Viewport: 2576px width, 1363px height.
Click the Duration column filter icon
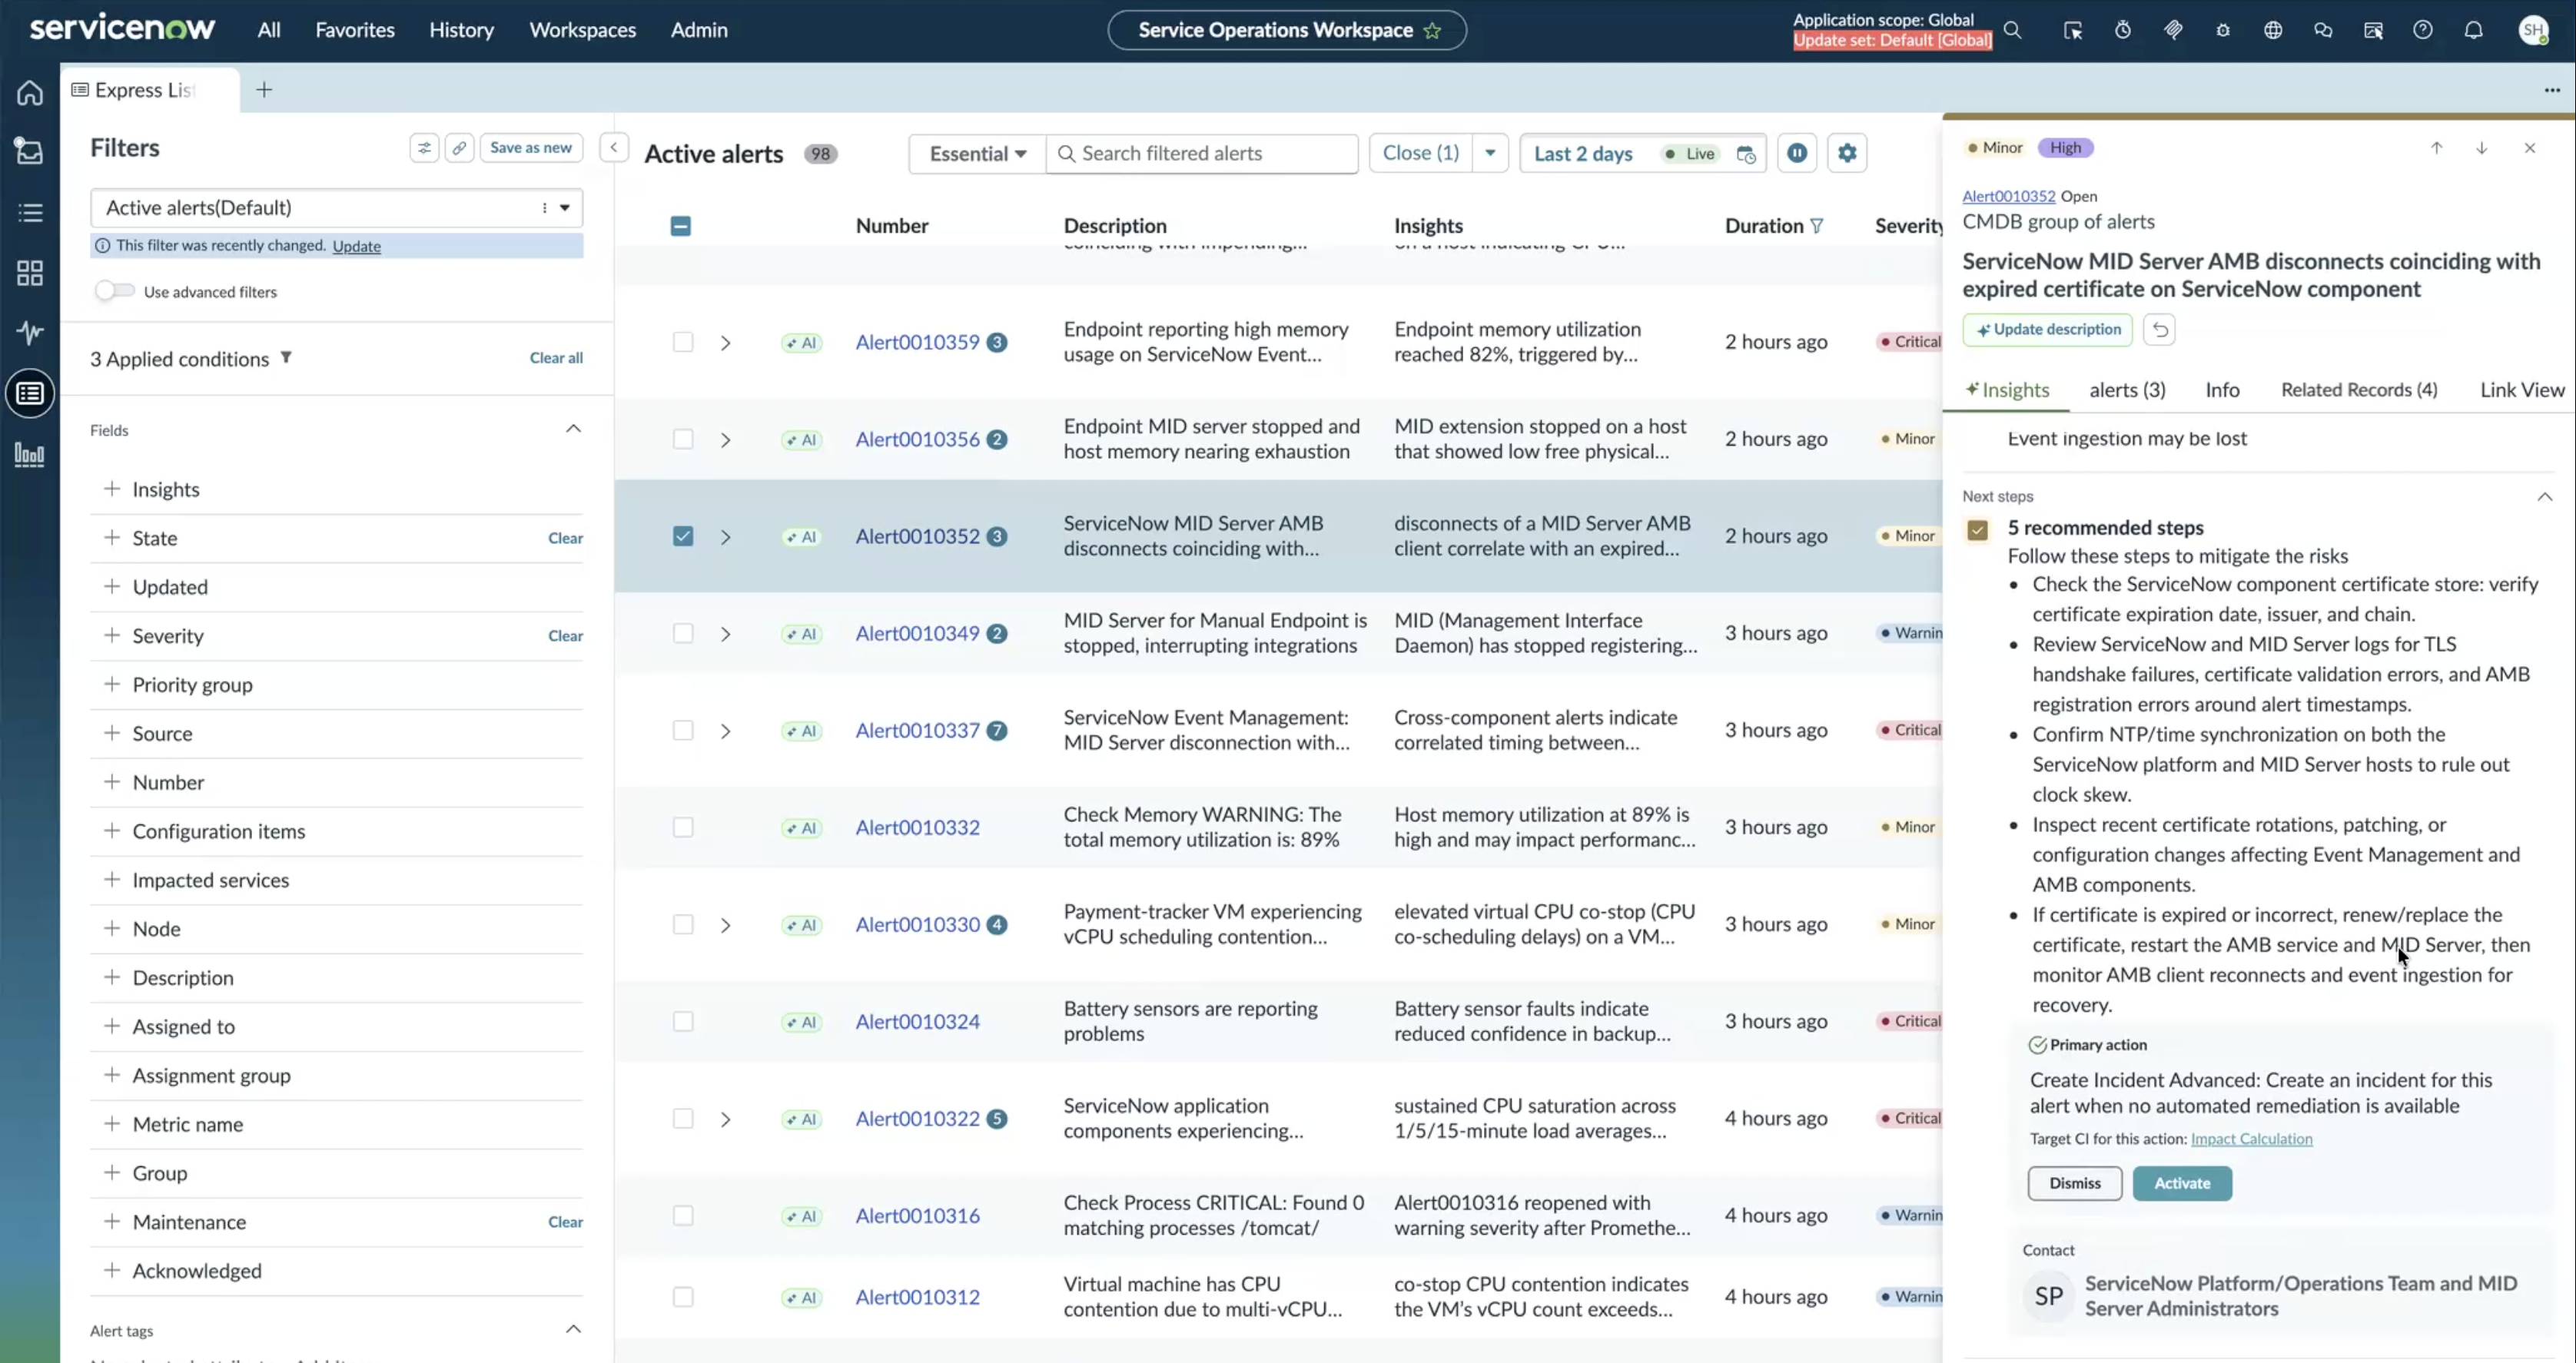click(1817, 226)
